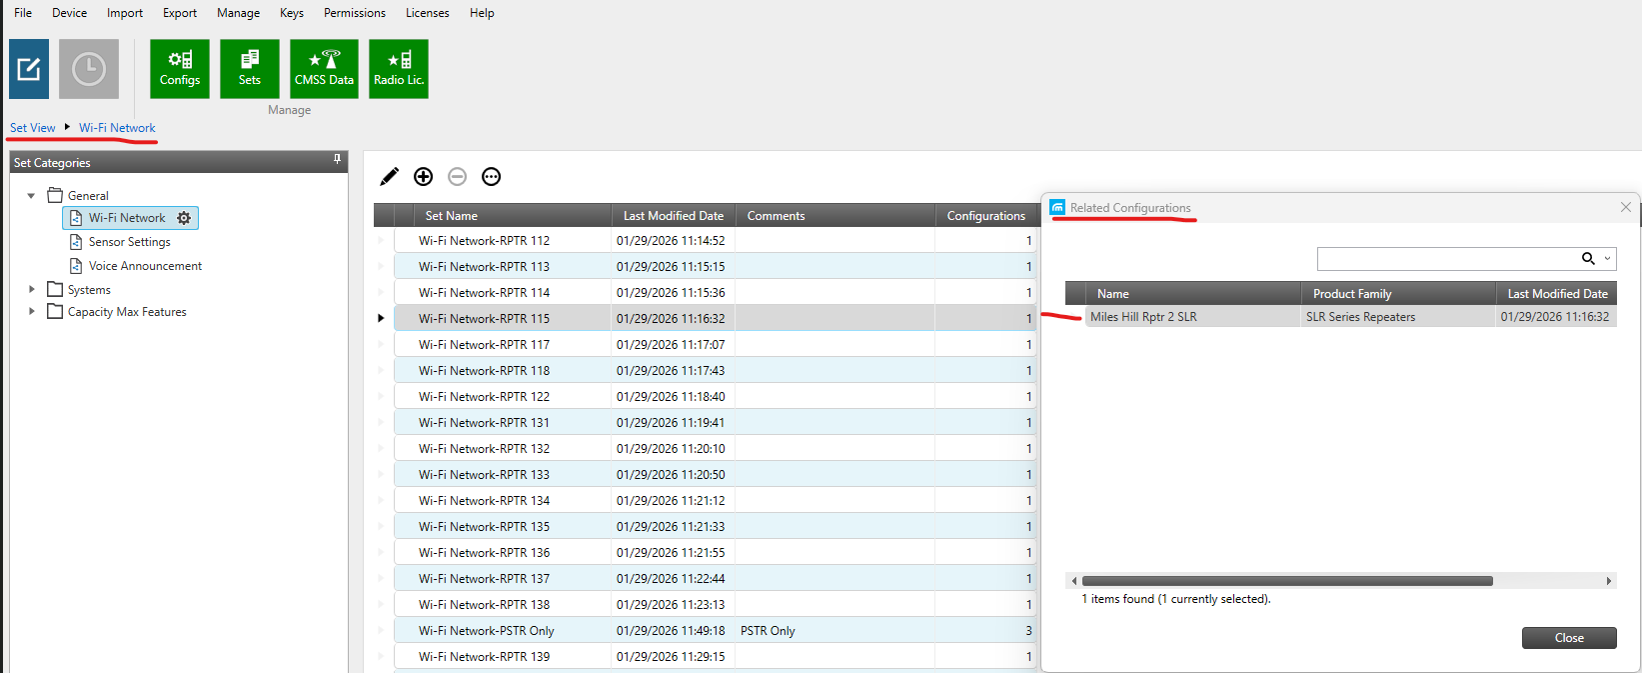Sort by the Product Family column header
Image resolution: width=1642 pixels, height=673 pixels.
point(1398,294)
